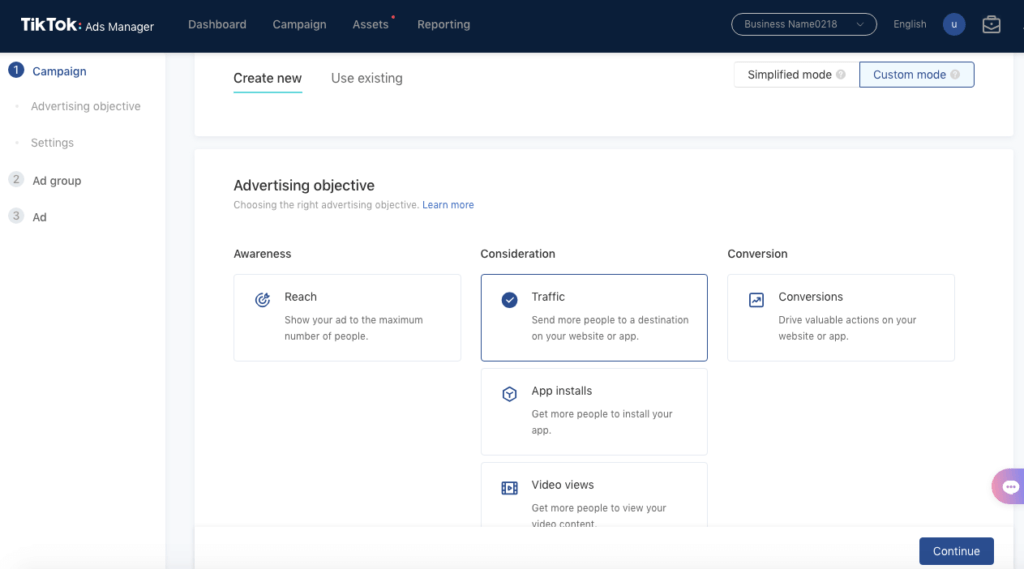Expand the Ad group step
The width and height of the screenshot is (1024, 569).
pyautogui.click(x=57, y=181)
